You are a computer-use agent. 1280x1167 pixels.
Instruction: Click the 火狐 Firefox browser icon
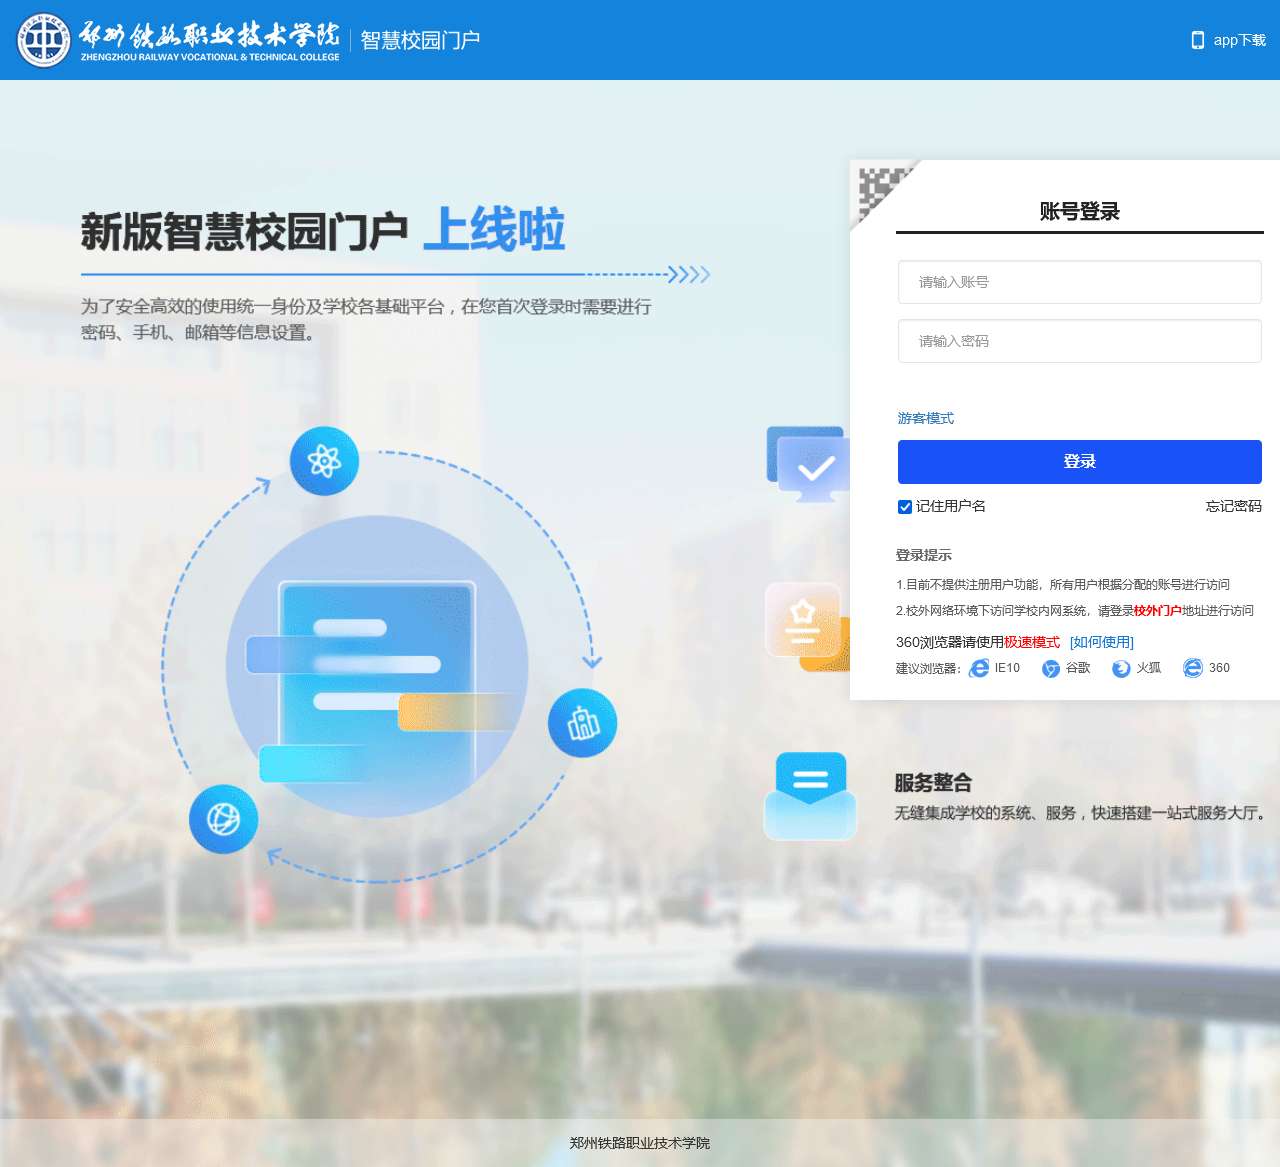1121,668
